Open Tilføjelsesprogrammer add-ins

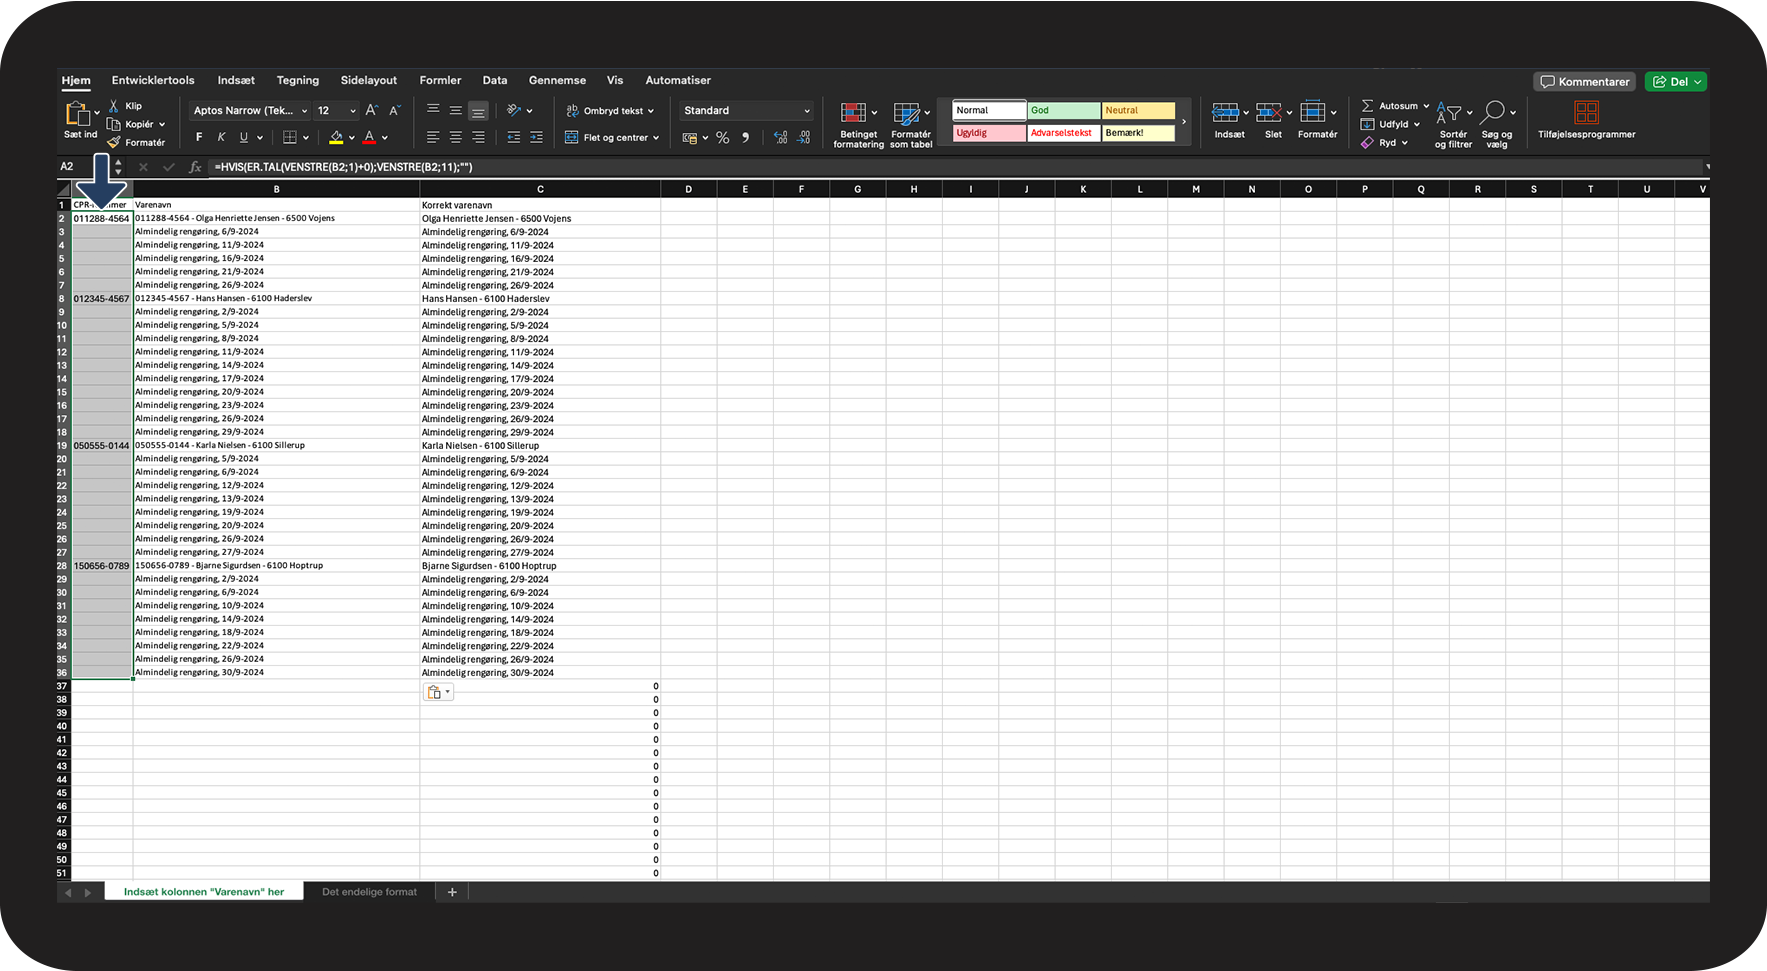click(1586, 120)
